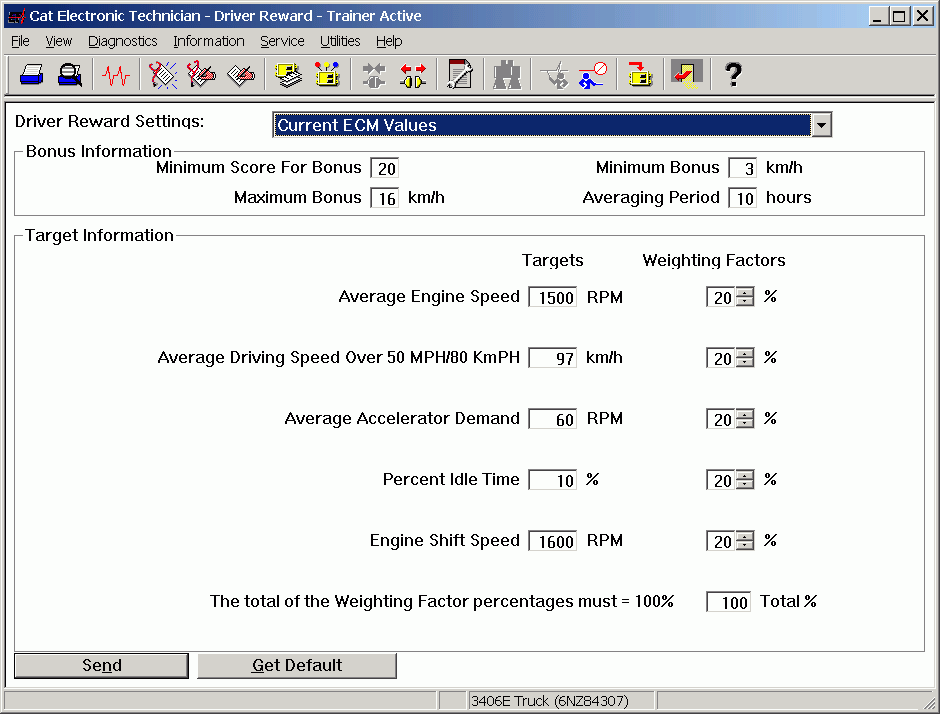Open the red waveform Status tool

[116, 75]
